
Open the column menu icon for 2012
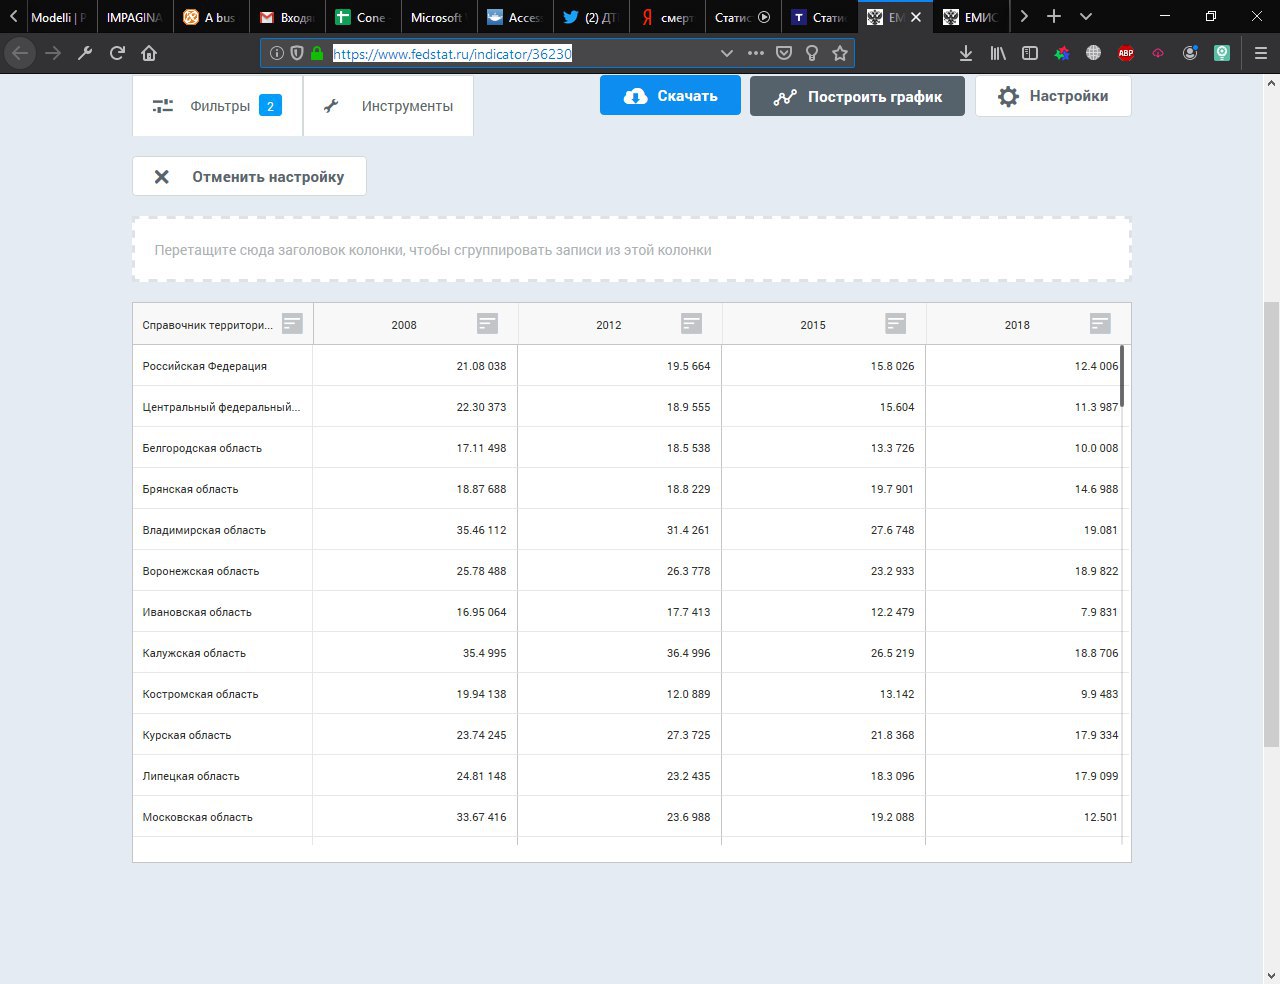691,323
